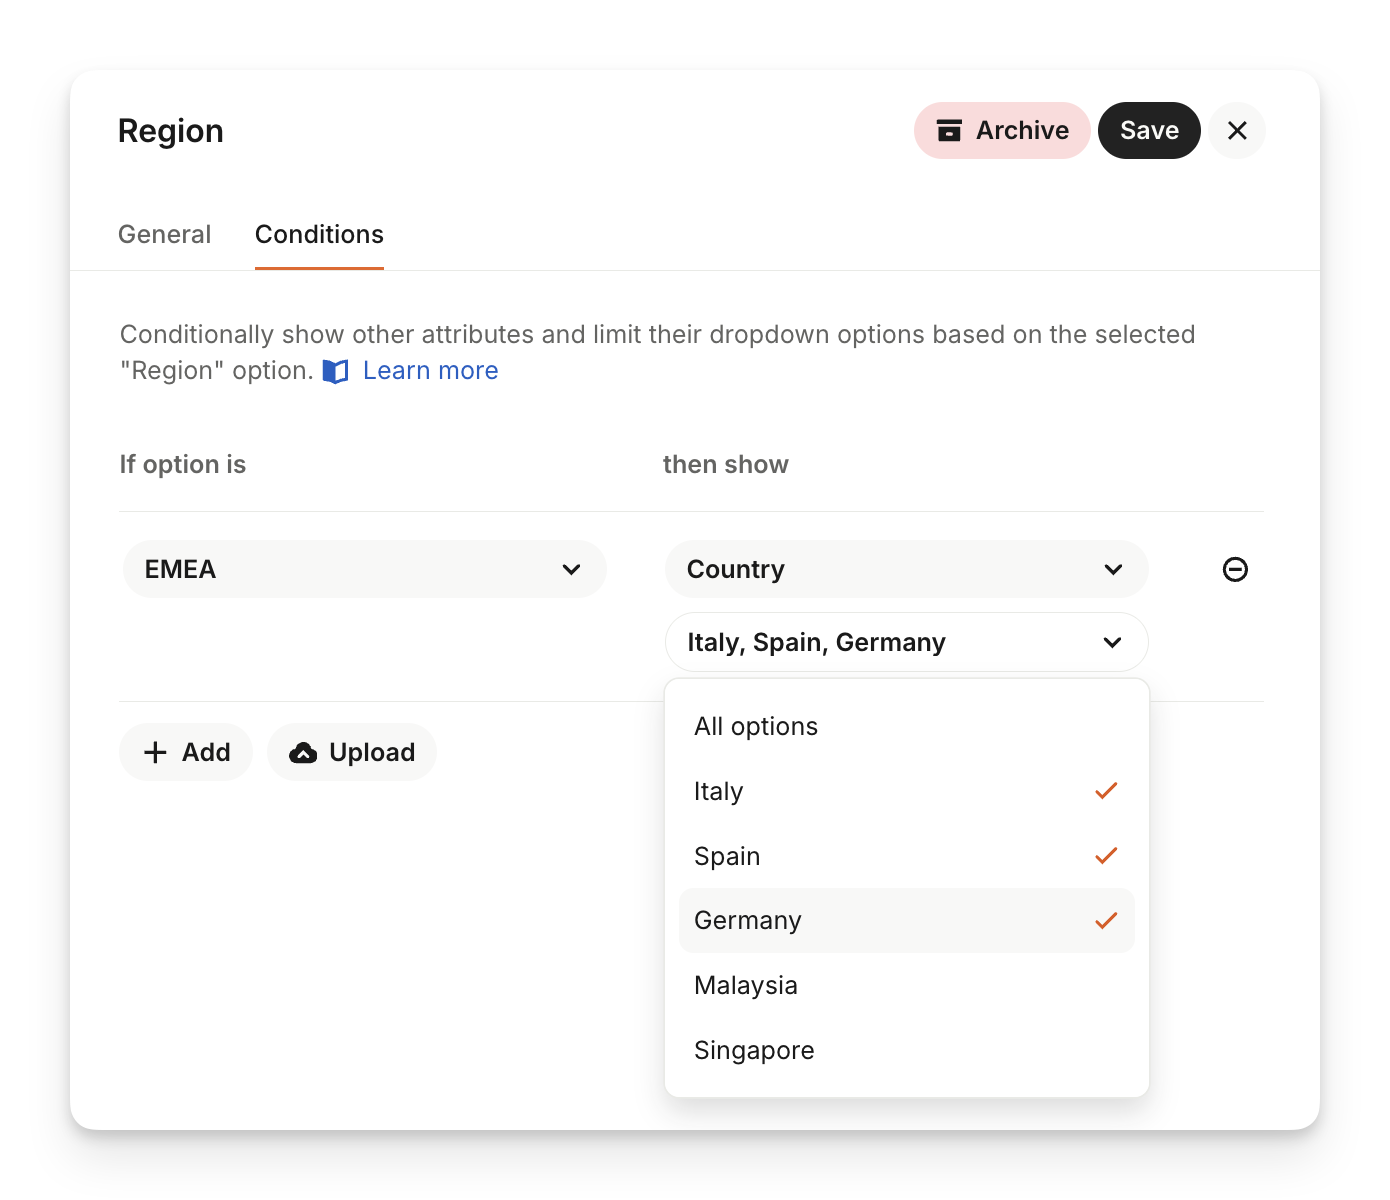Viewport: 1390px width, 1200px height.
Task: Select the Conditions tab
Action: (319, 235)
